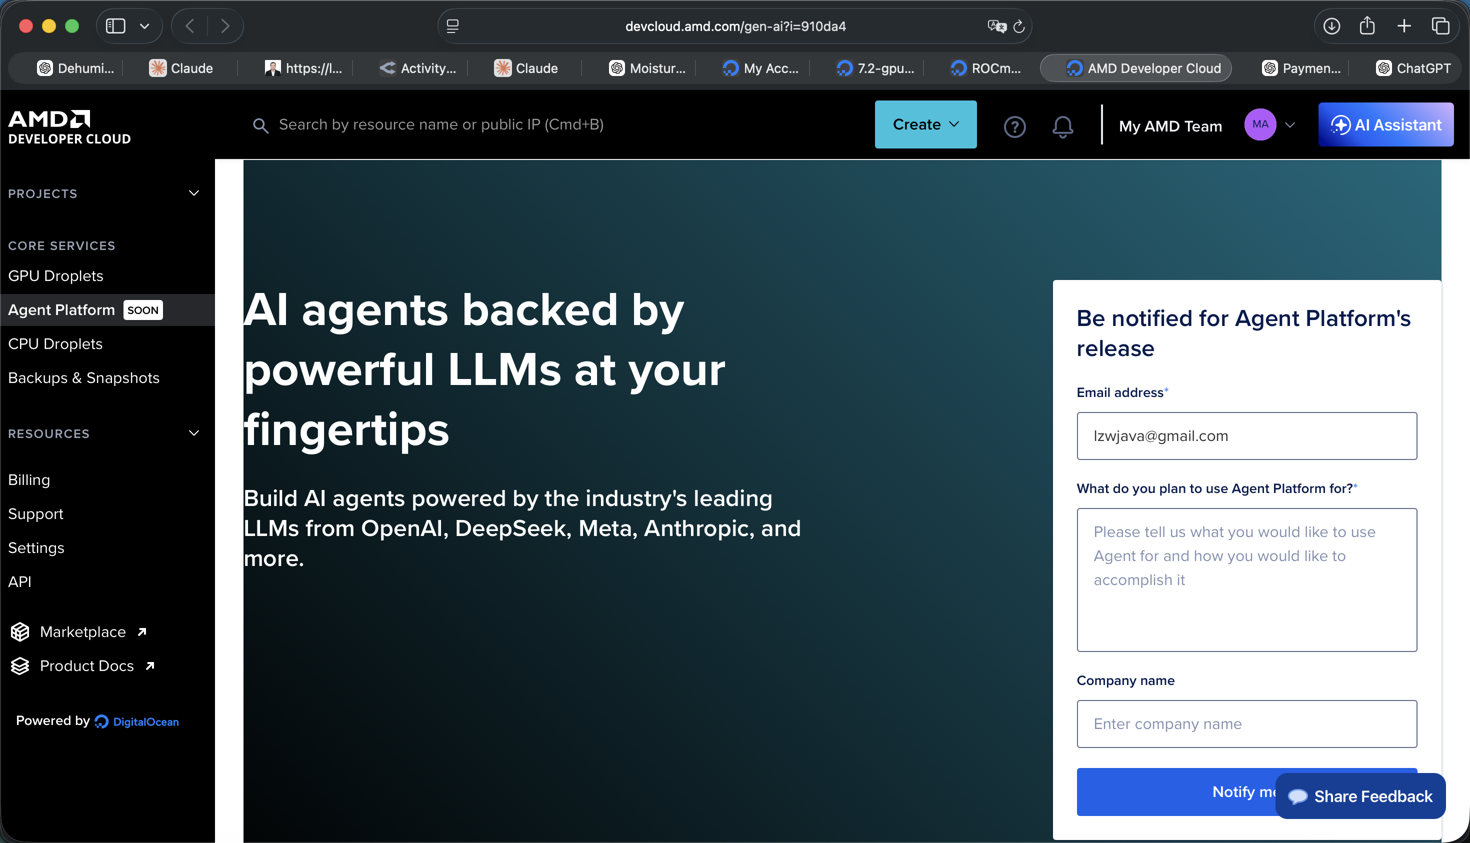Open the Safari sidebar options chevron

click(145, 26)
